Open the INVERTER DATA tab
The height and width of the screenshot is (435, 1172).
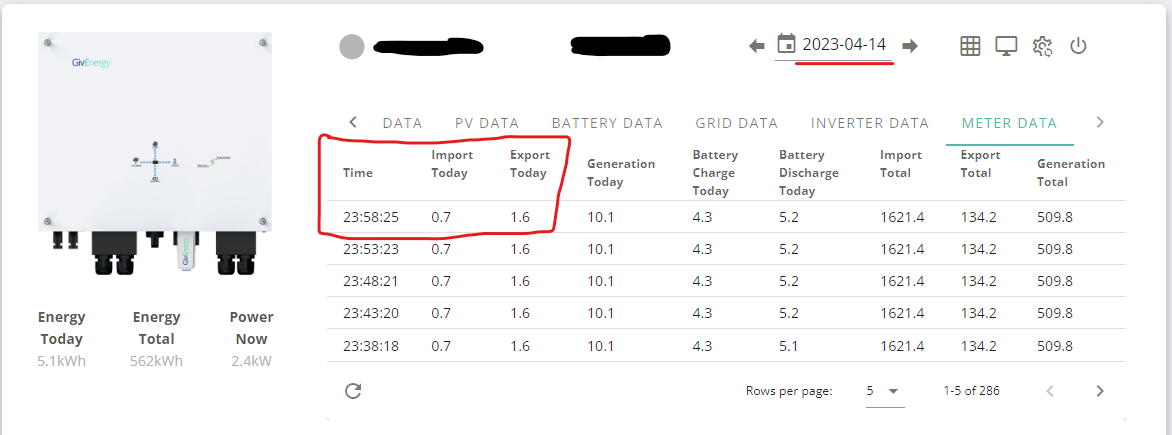pyautogui.click(x=869, y=123)
